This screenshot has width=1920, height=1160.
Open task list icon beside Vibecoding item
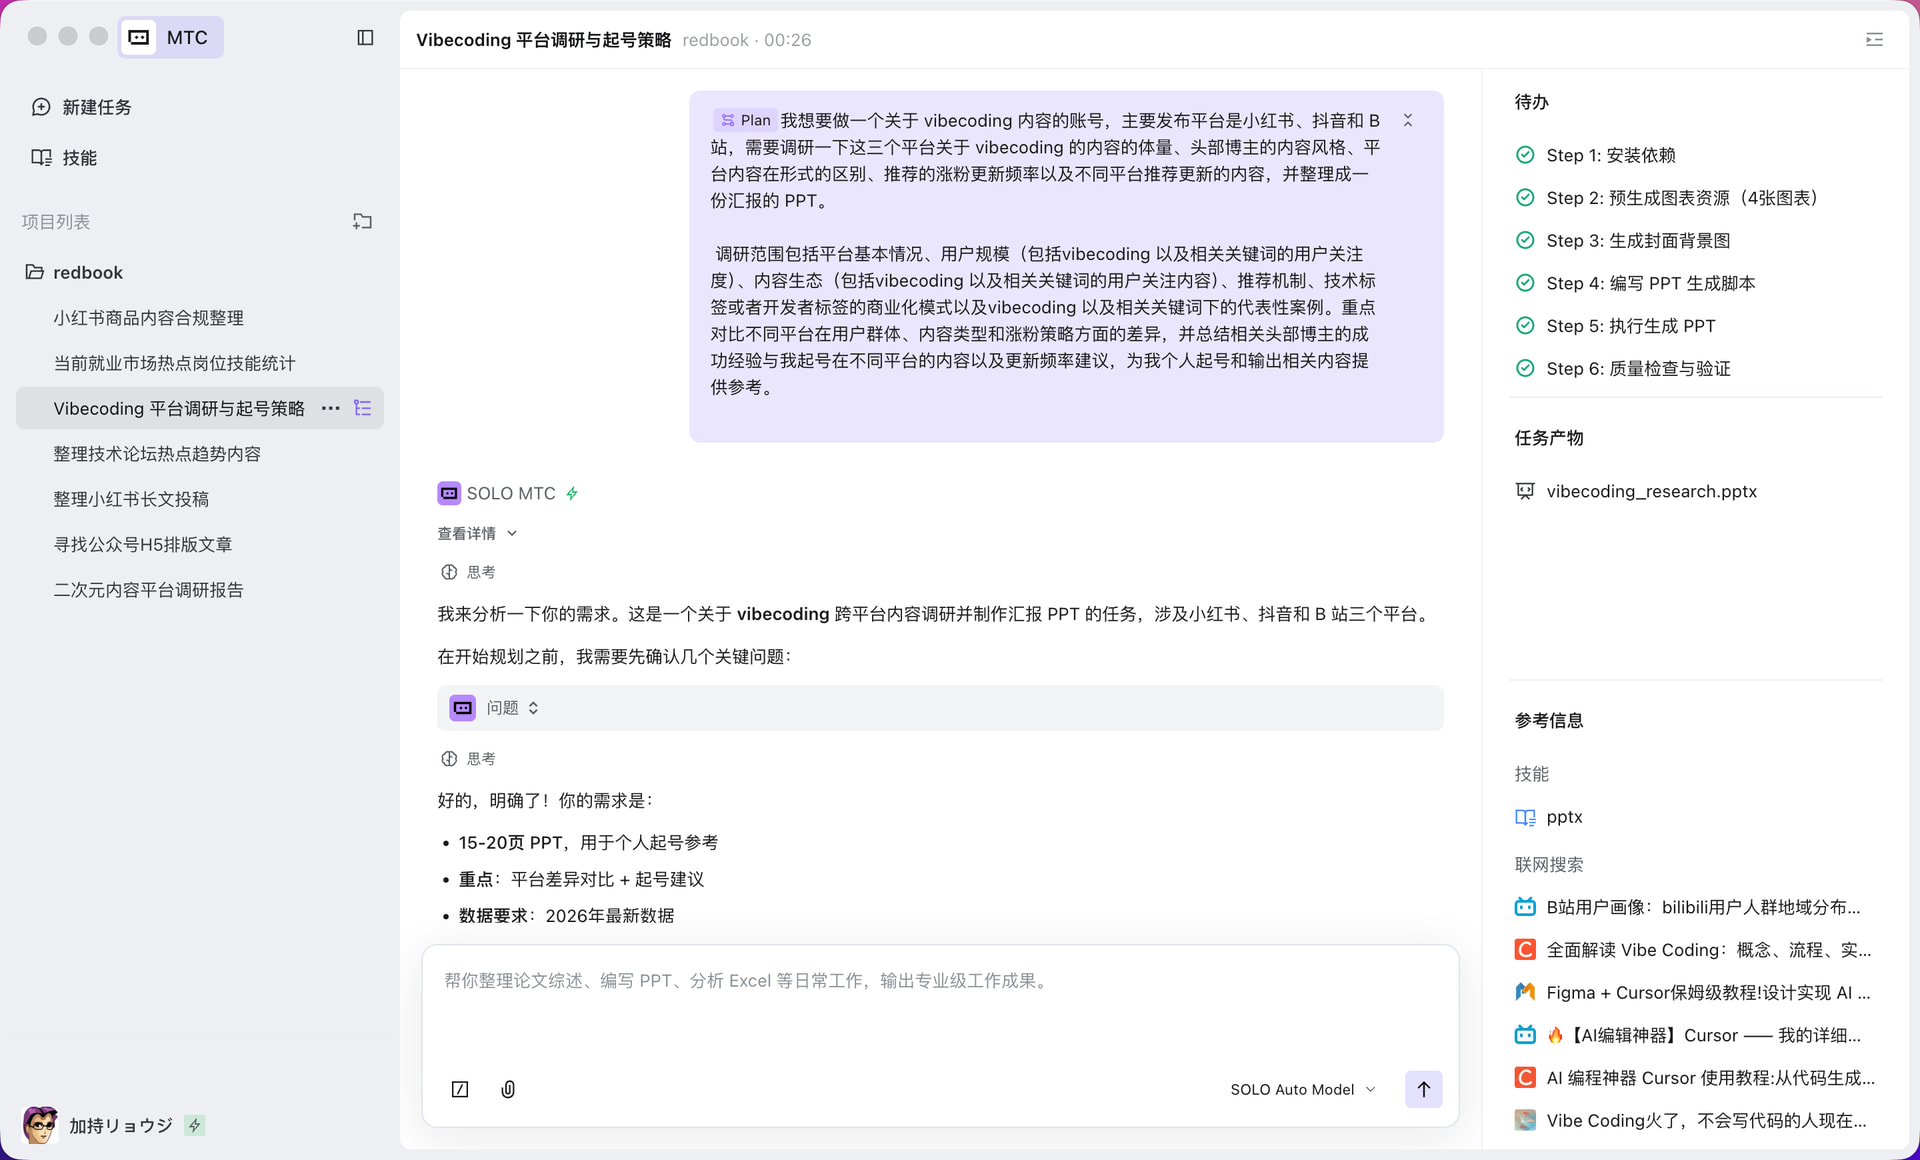click(363, 408)
